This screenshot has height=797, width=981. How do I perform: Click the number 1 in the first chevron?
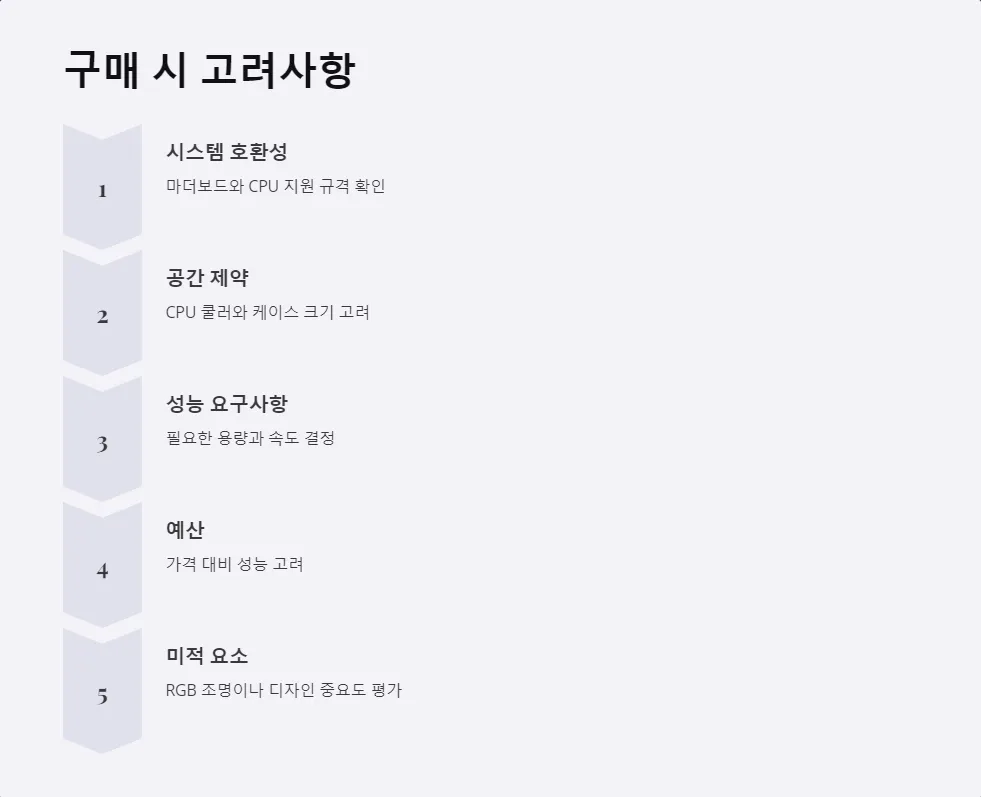[x=103, y=191]
